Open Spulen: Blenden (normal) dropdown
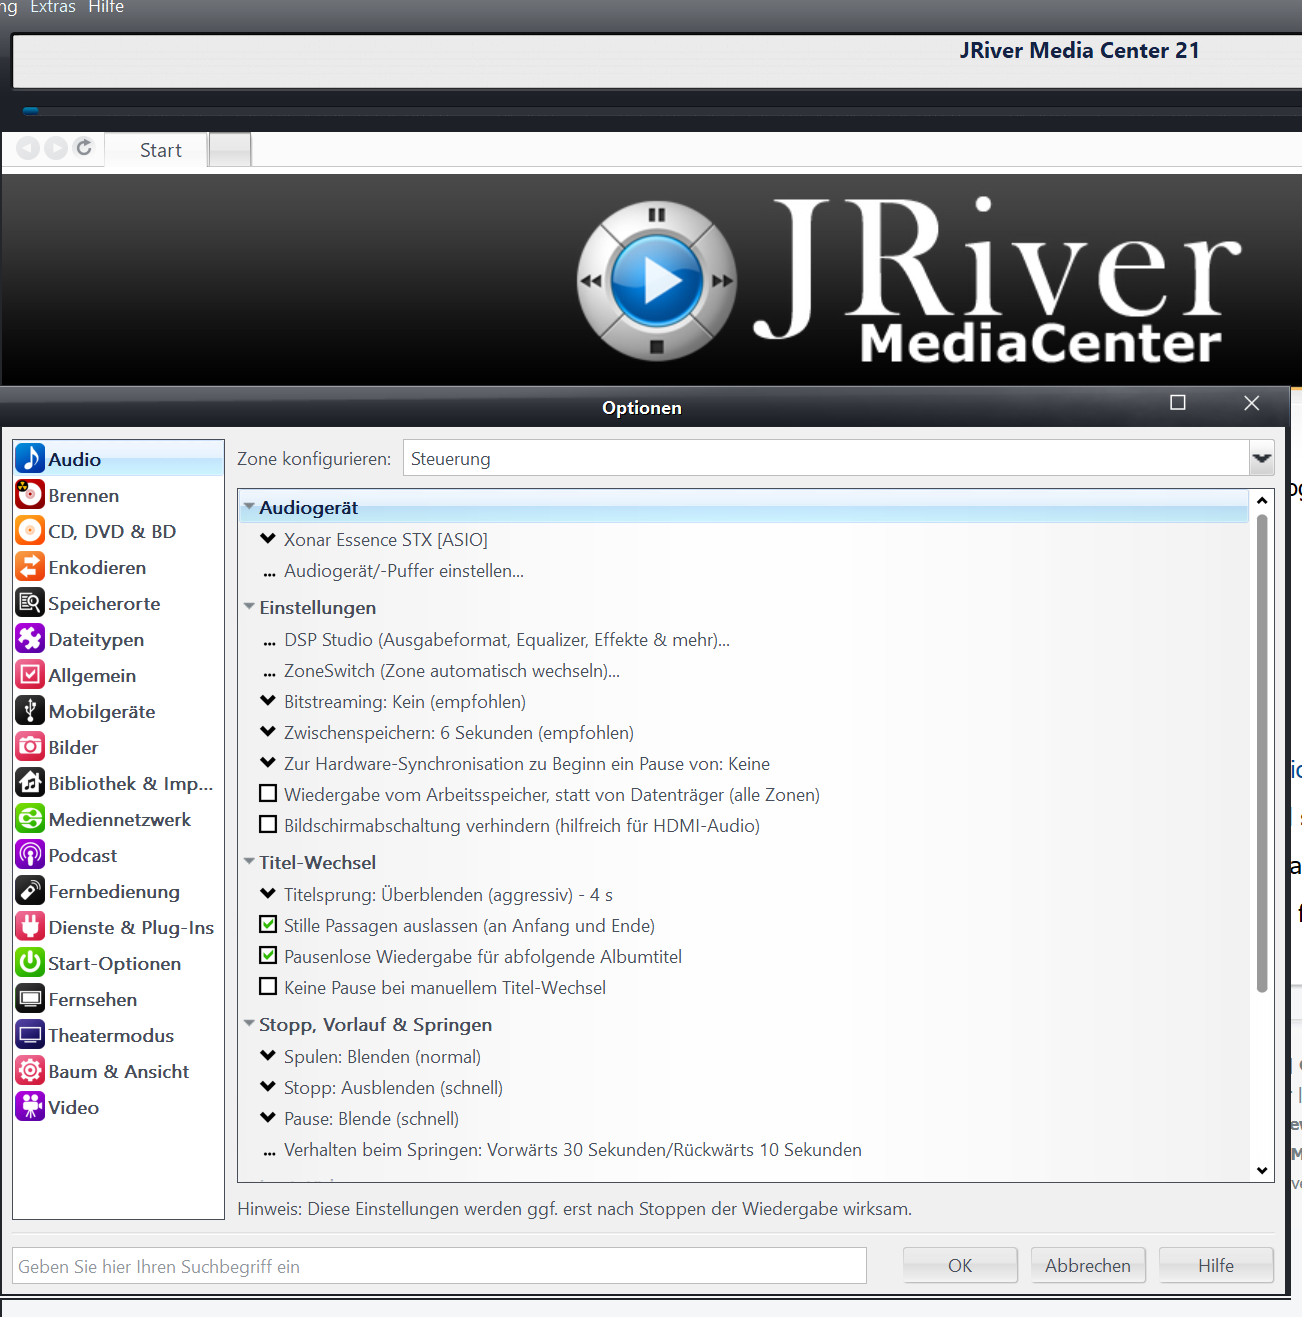Screen dimensions: 1302x1317 click(x=268, y=1056)
